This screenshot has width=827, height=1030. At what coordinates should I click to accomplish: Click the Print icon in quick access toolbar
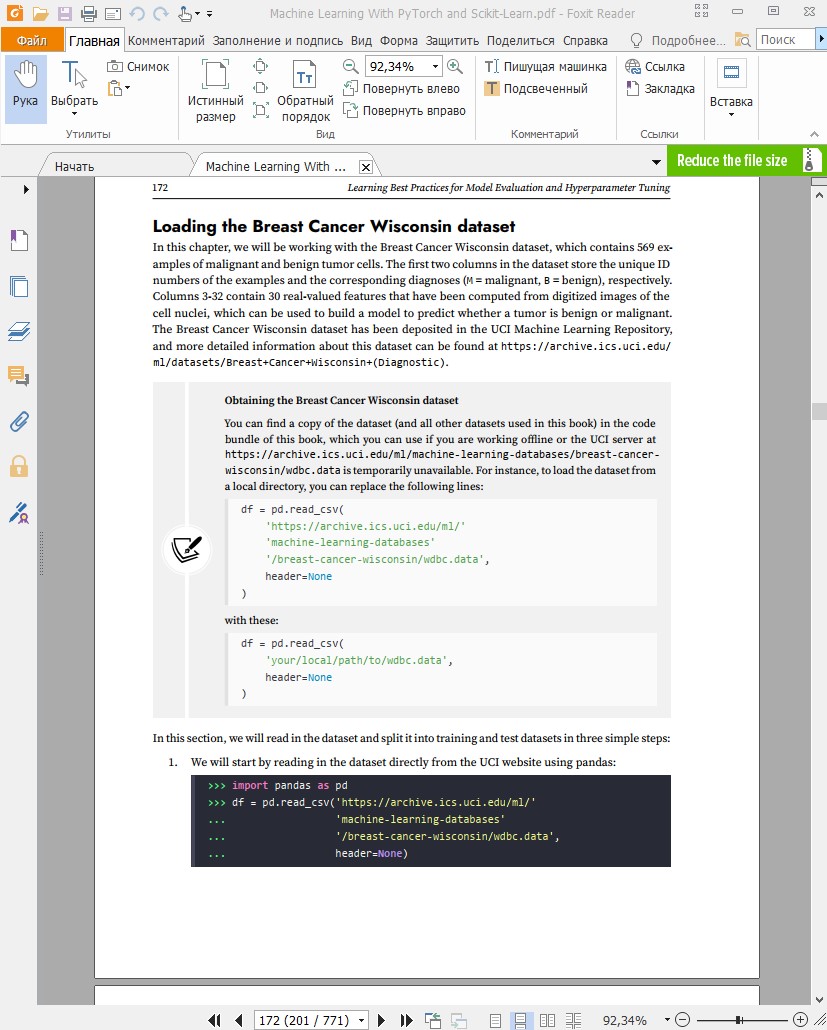88,14
